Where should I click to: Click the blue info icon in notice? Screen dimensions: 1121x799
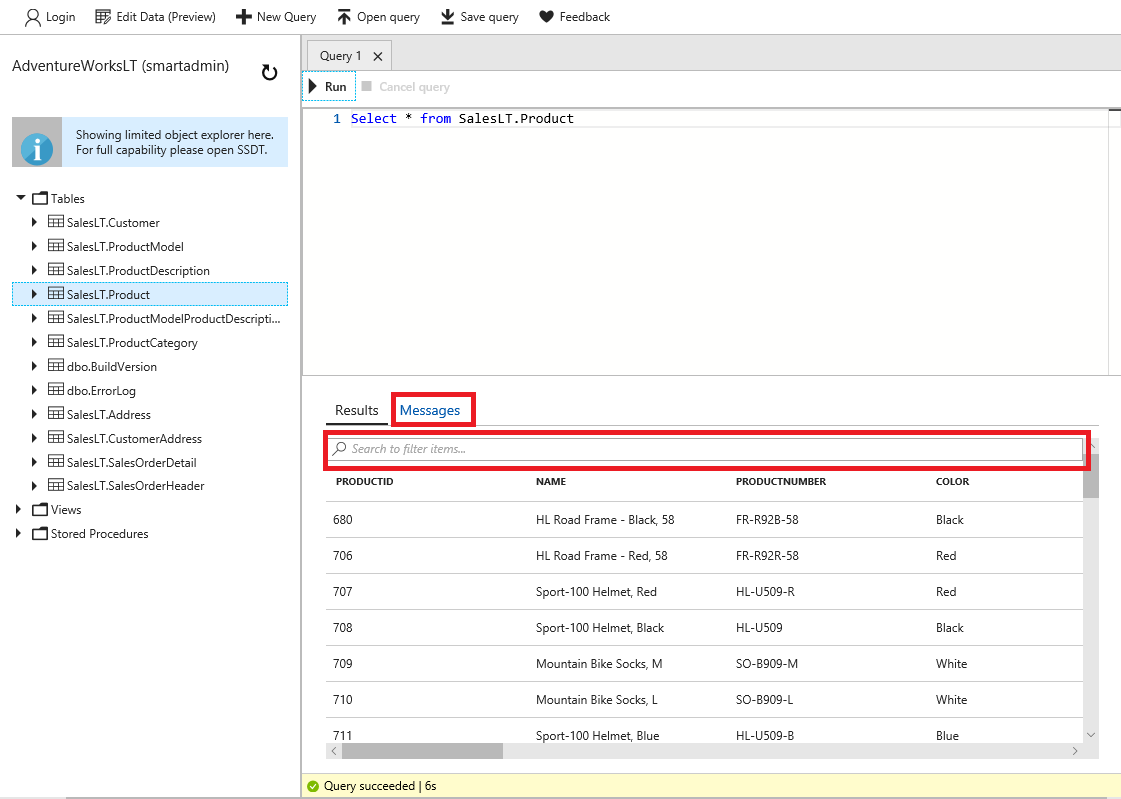(x=37, y=148)
